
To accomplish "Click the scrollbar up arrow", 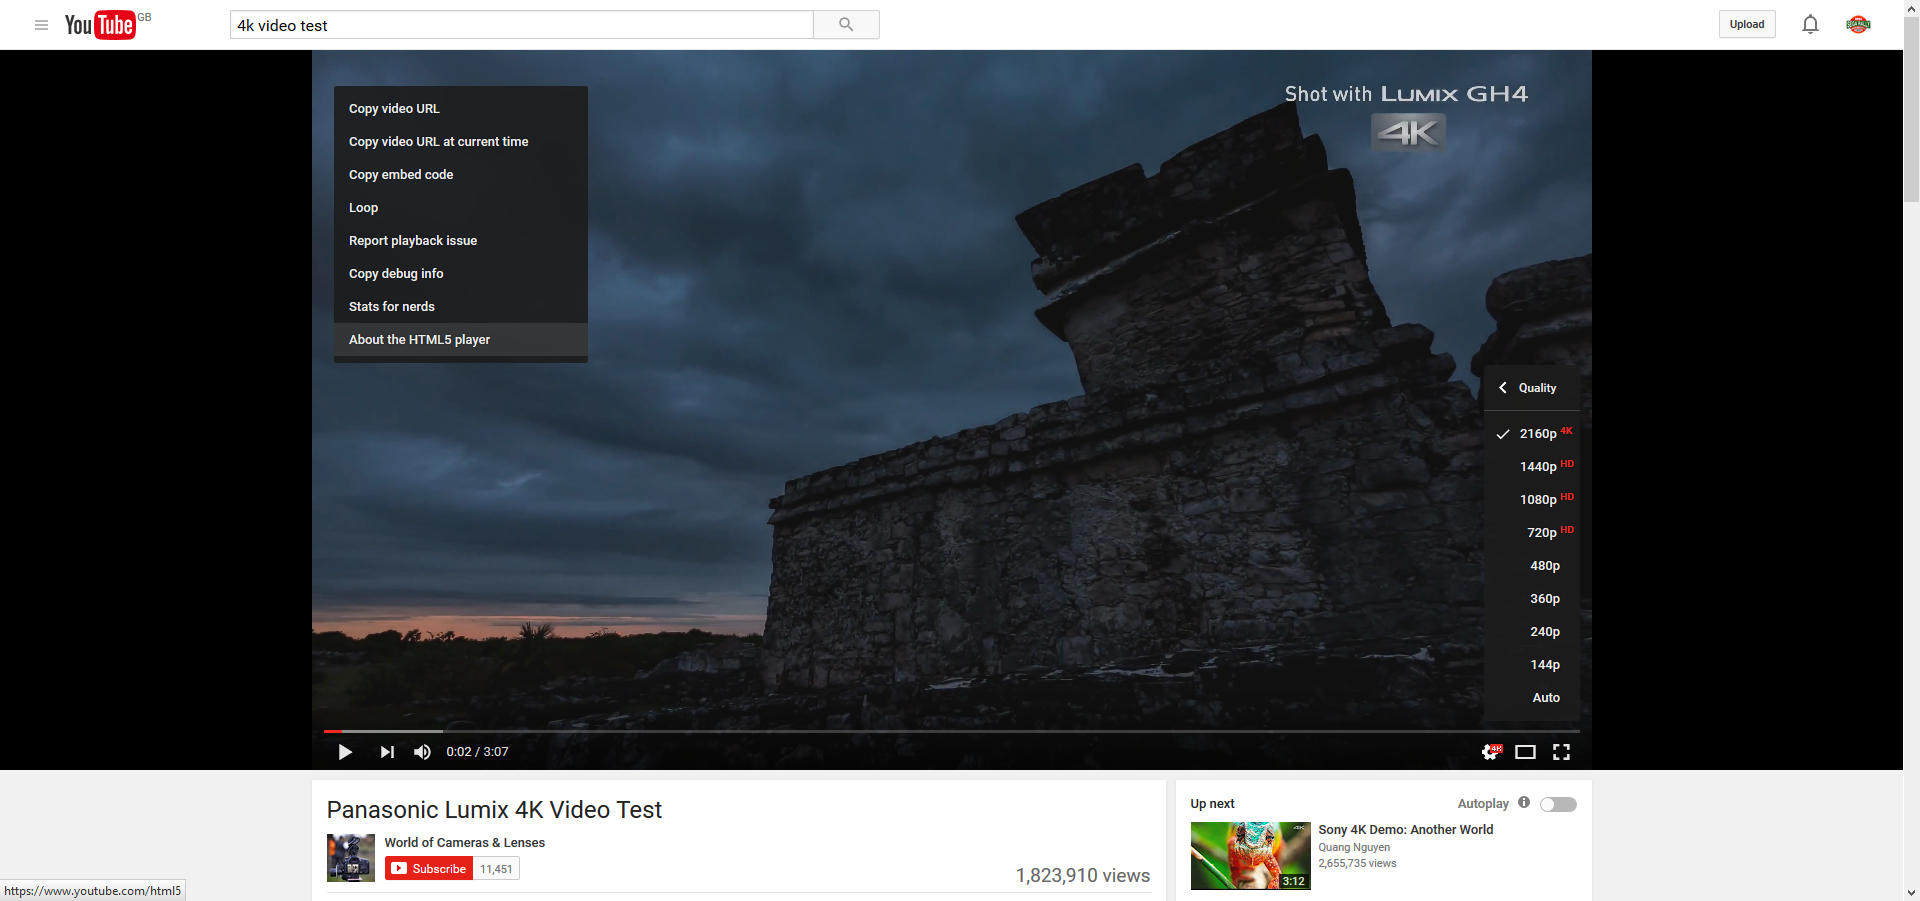I will tap(1911, 8).
